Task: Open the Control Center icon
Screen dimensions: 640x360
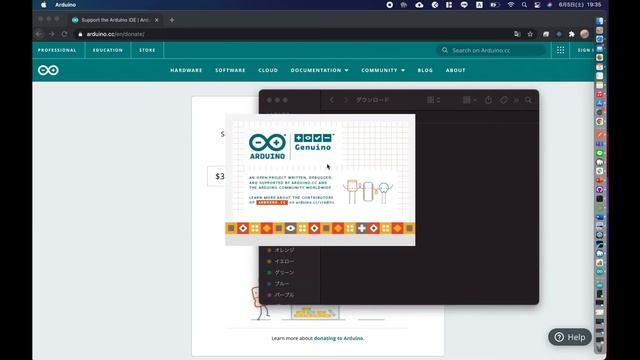Action: pyautogui.click(x=537, y=5)
